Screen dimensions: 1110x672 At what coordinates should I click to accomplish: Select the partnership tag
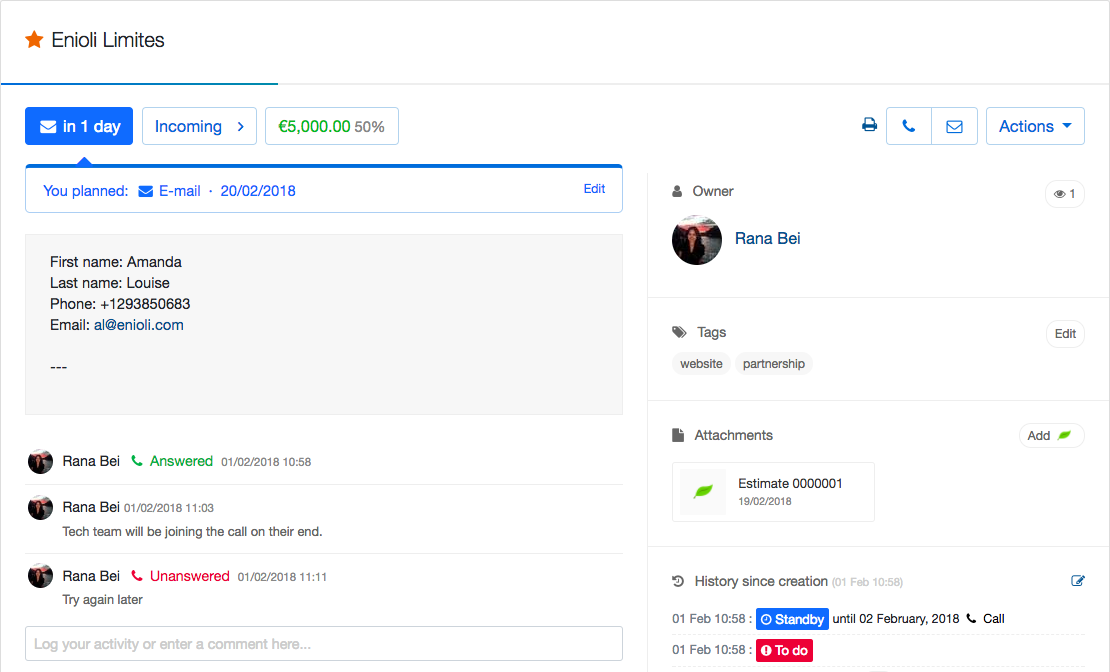(773, 364)
